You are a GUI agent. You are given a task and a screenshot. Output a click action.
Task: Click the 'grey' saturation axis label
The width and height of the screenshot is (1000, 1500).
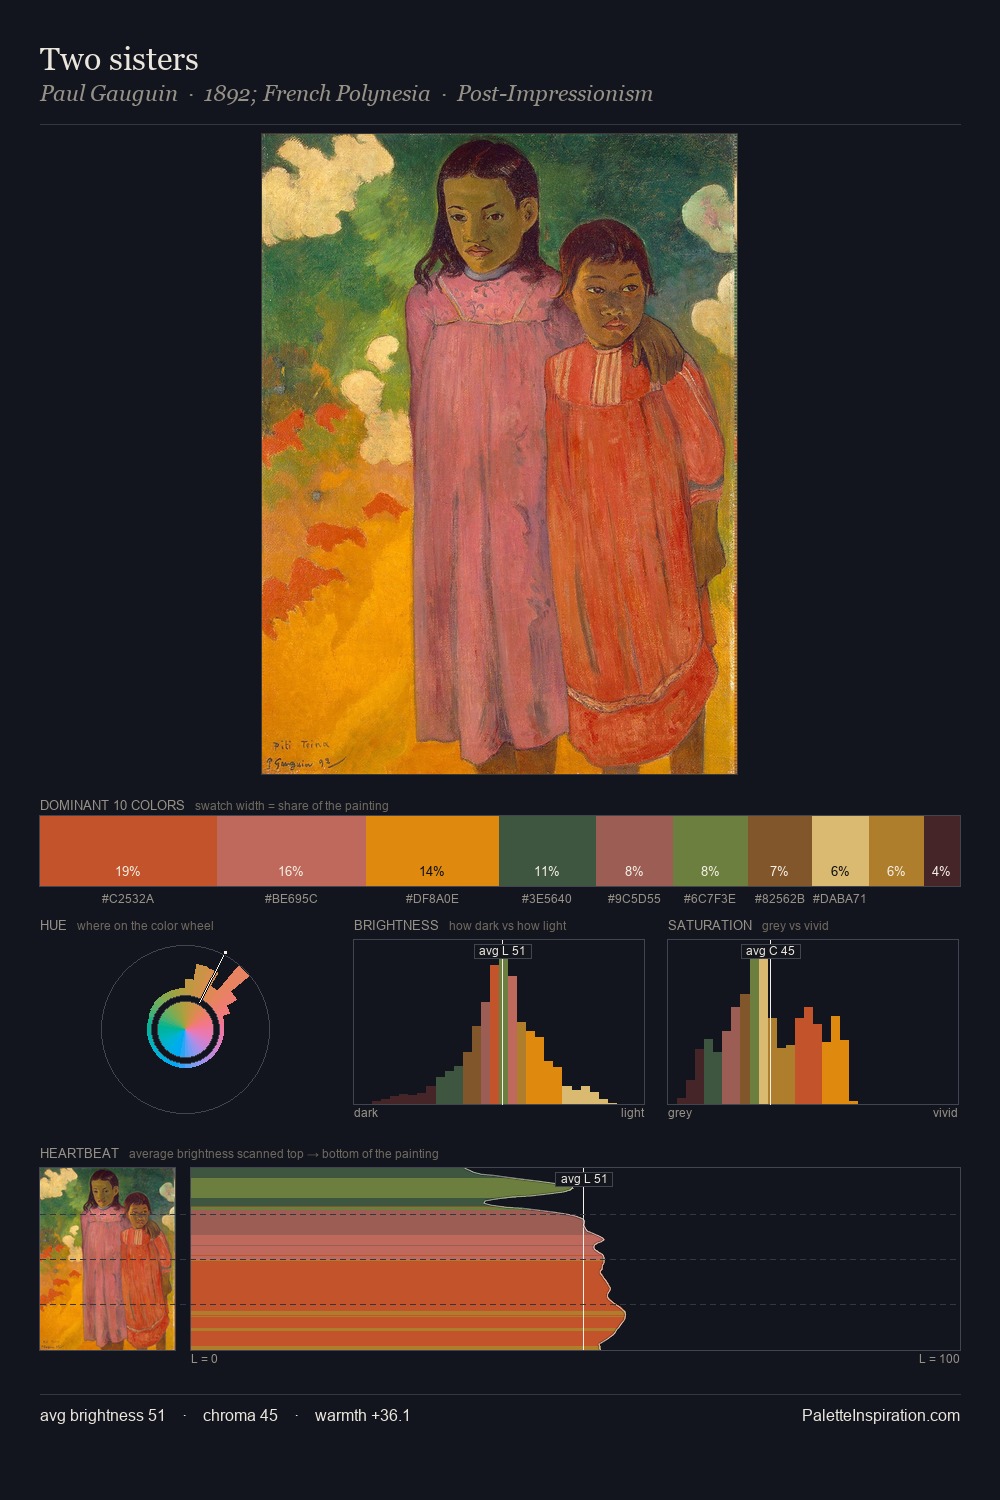tap(680, 1113)
